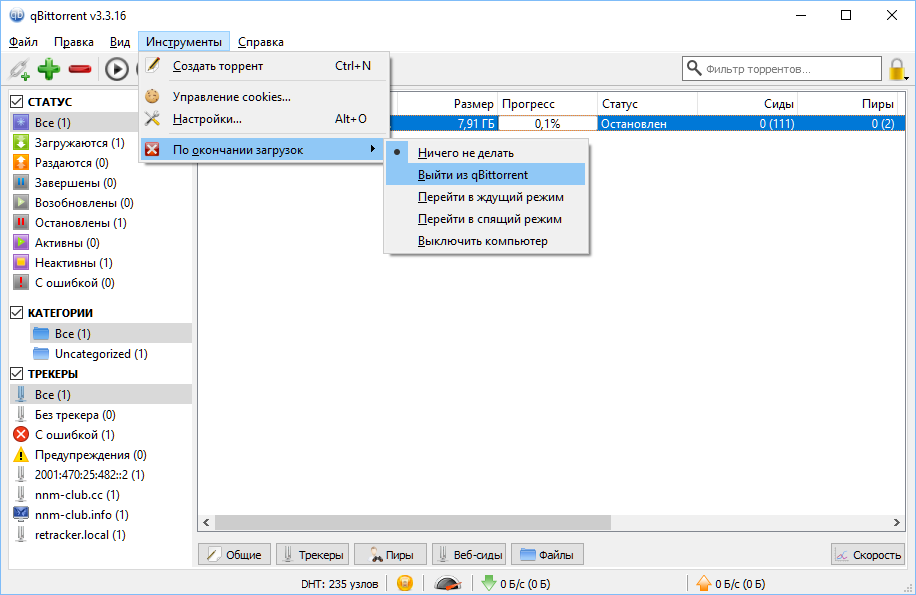
Task: Toggle the 'КАТЕГОРИИ' section checkbox
Action: pos(17,313)
